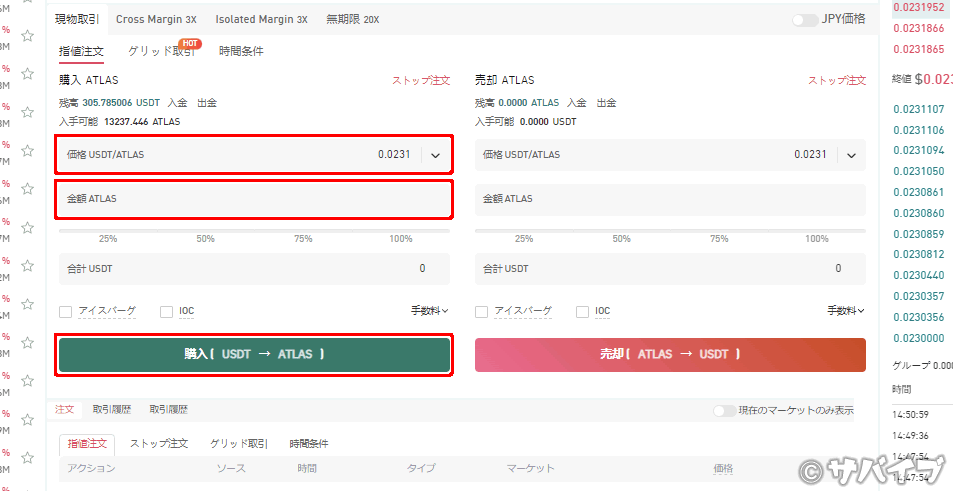Expand sell price dropdown chevron

[x=851, y=155]
